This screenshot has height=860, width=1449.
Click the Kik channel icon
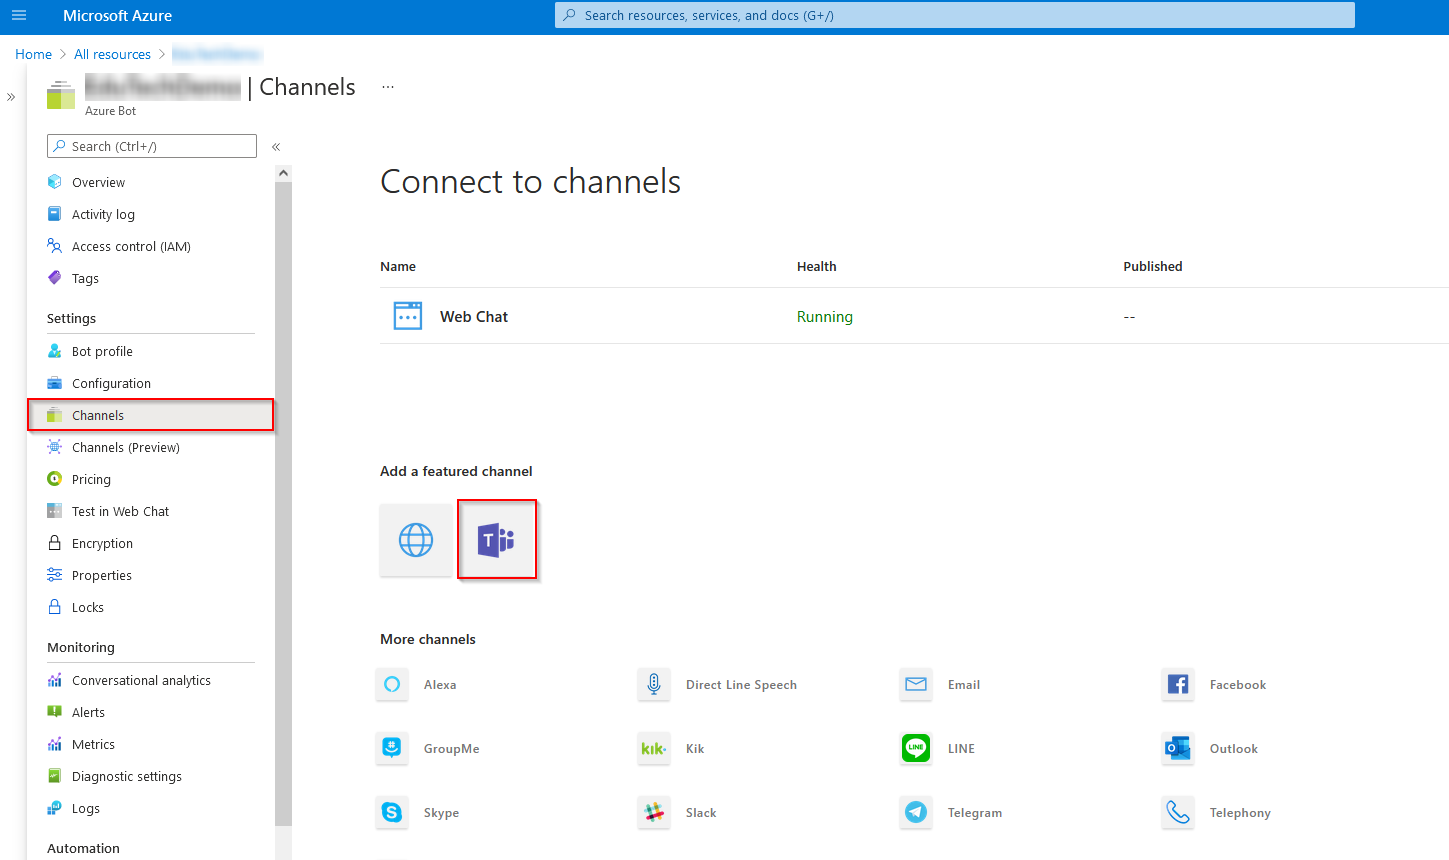(x=654, y=748)
